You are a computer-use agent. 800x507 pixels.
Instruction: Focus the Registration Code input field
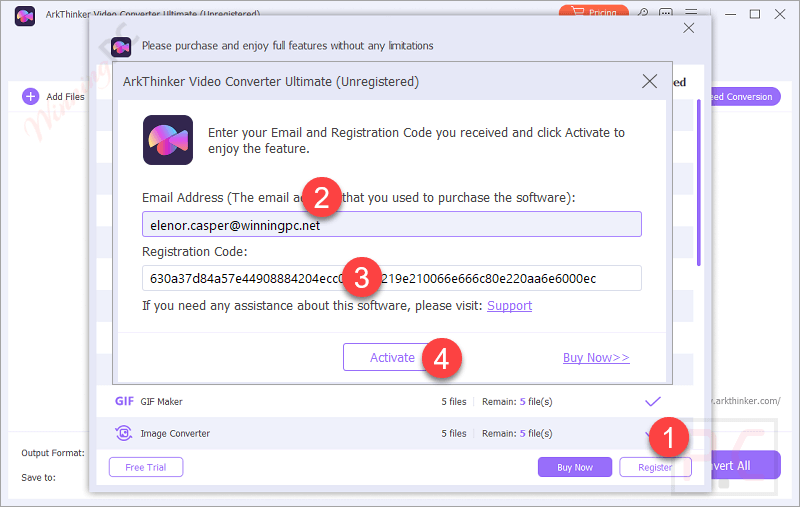click(x=391, y=278)
